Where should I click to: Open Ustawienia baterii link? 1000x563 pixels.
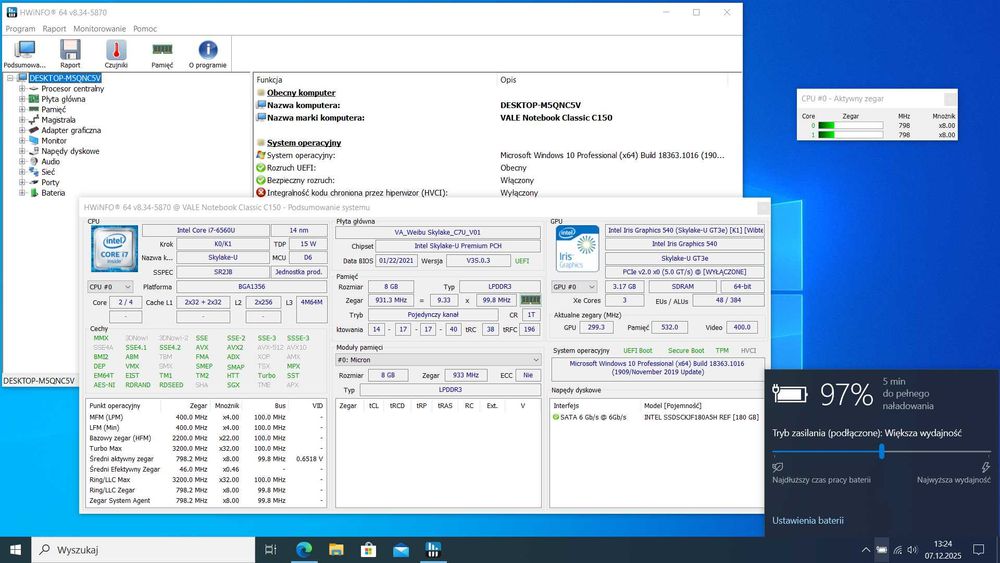(x=807, y=520)
